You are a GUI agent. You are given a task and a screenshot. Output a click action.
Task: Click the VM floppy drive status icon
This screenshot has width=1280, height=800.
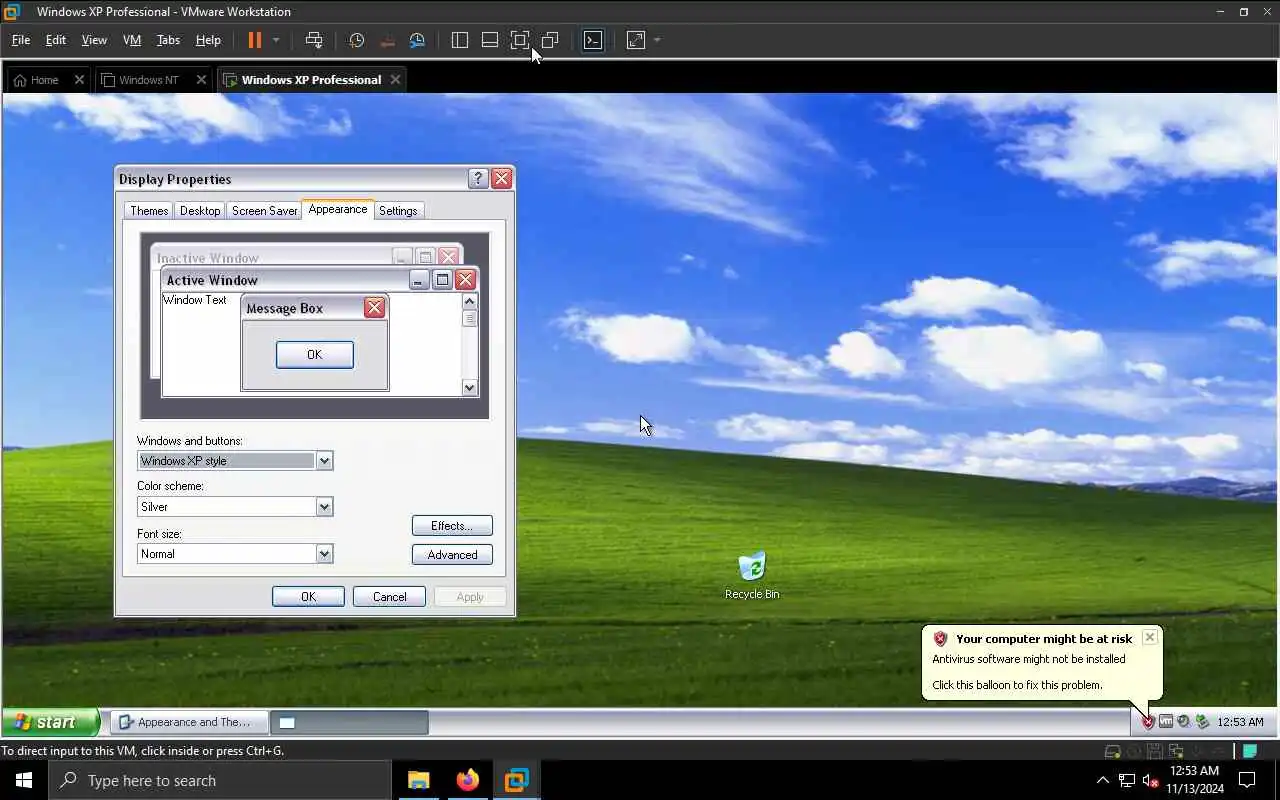click(x=1154, y=751)
